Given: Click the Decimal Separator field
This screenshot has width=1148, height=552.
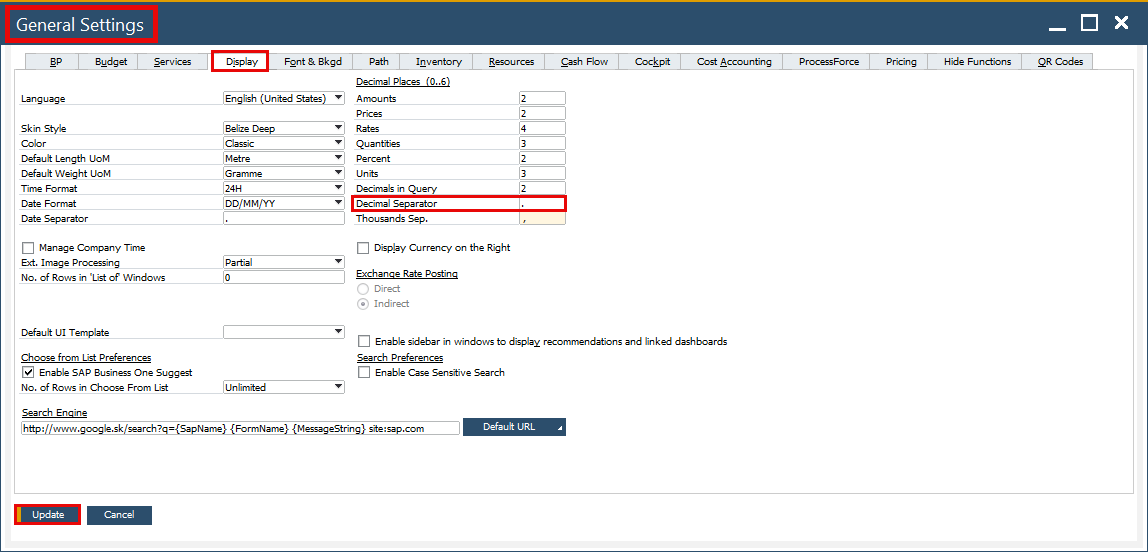Looking at the screenshot, I should 542,204.
